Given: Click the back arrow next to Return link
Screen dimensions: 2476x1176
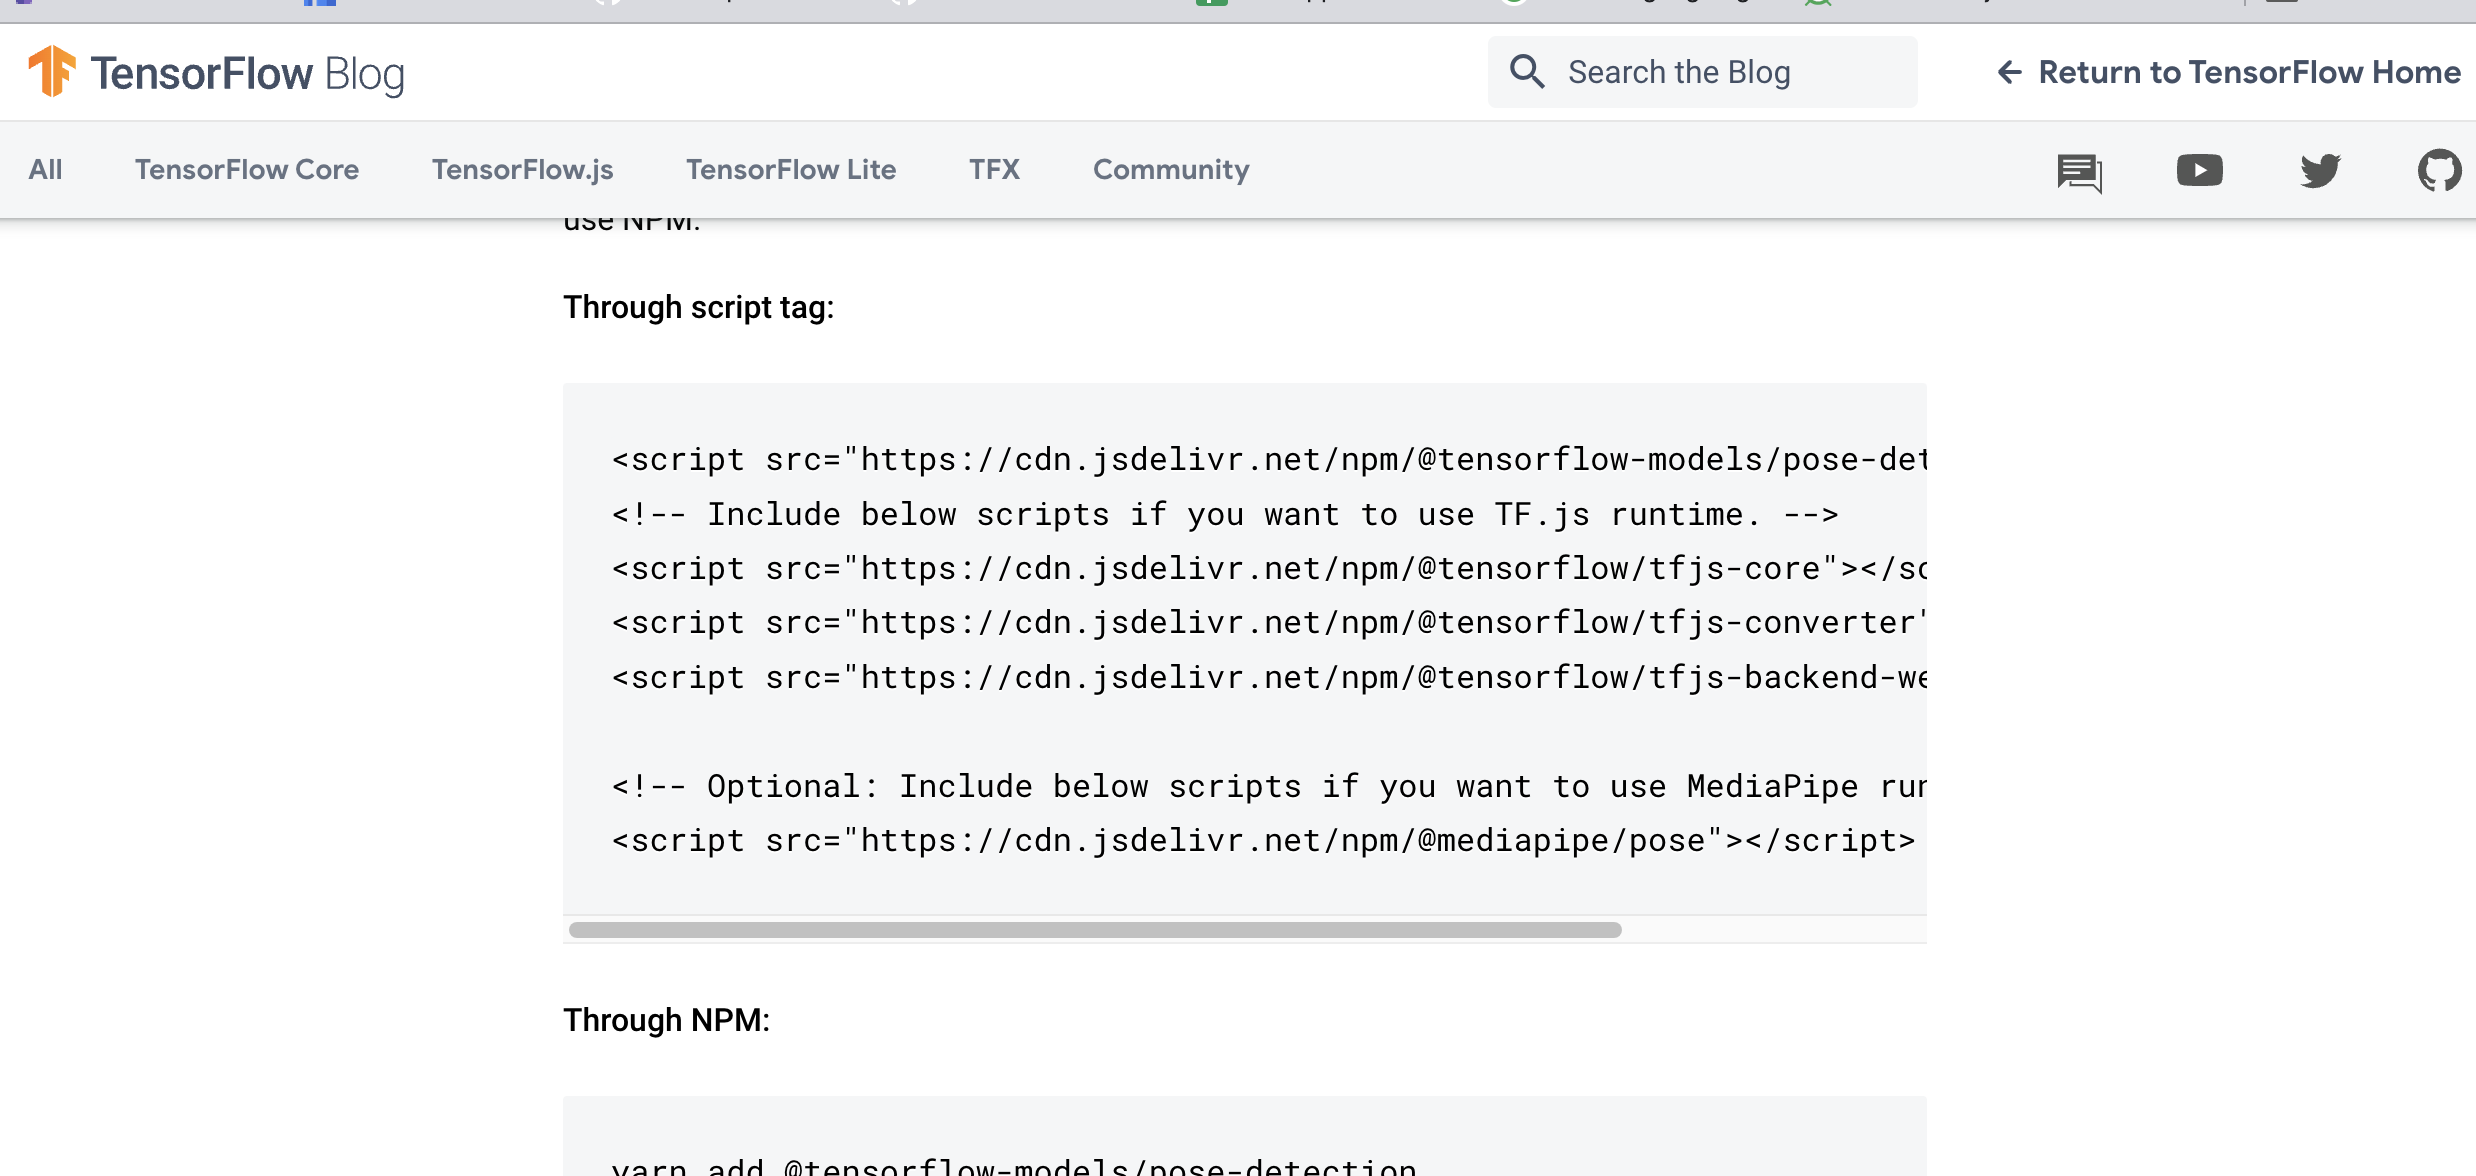Looking at the screenshot, I should [x=2010, y=72].
